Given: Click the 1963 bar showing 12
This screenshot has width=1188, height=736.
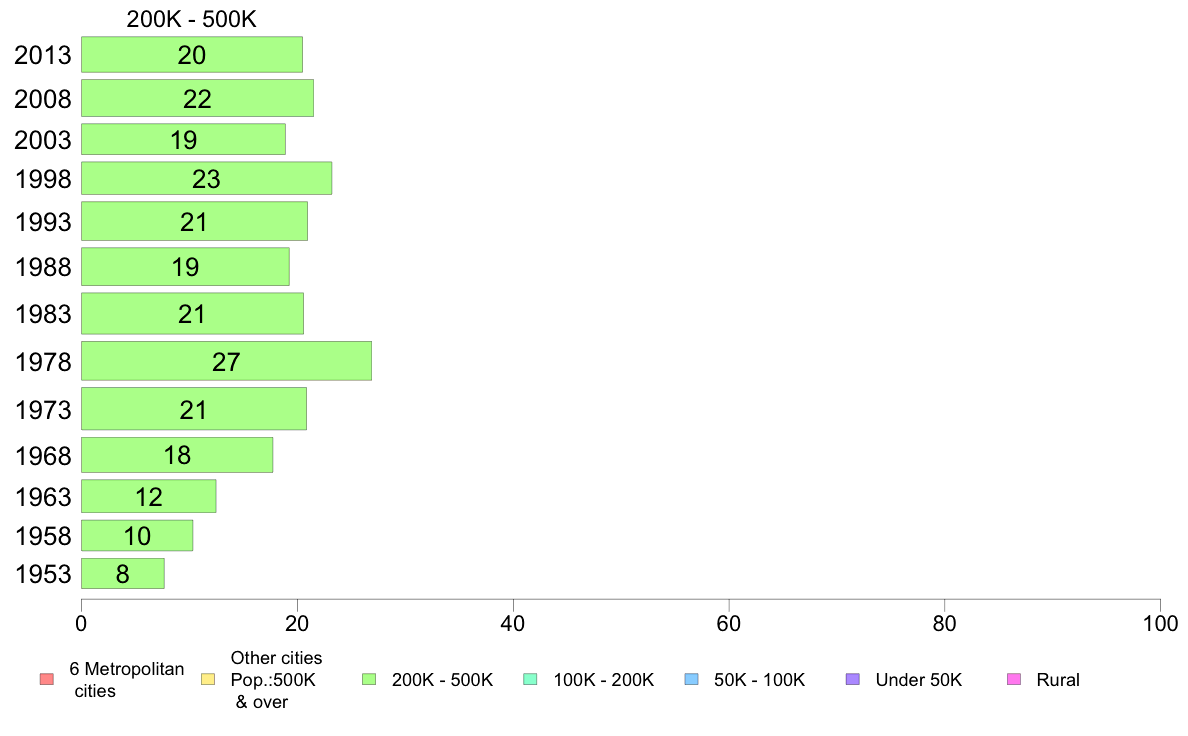Looking at the screenshot, I should click(148, 496).
